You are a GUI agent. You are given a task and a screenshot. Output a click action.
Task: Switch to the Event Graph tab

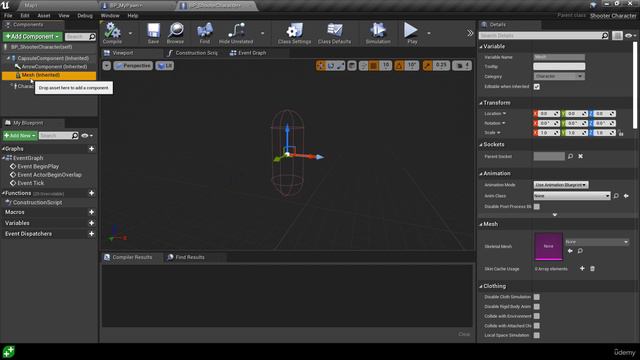(248, 53)
